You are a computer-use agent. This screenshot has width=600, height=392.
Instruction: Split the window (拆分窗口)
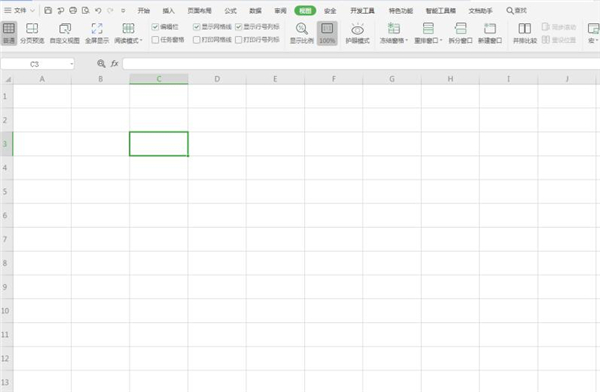coord(460,33)
